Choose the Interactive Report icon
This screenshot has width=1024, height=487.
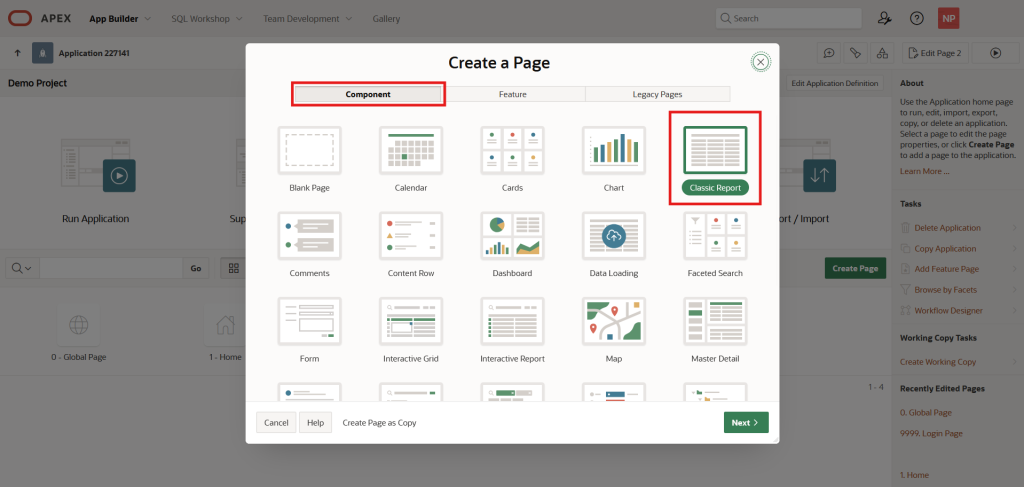point(513,321)
